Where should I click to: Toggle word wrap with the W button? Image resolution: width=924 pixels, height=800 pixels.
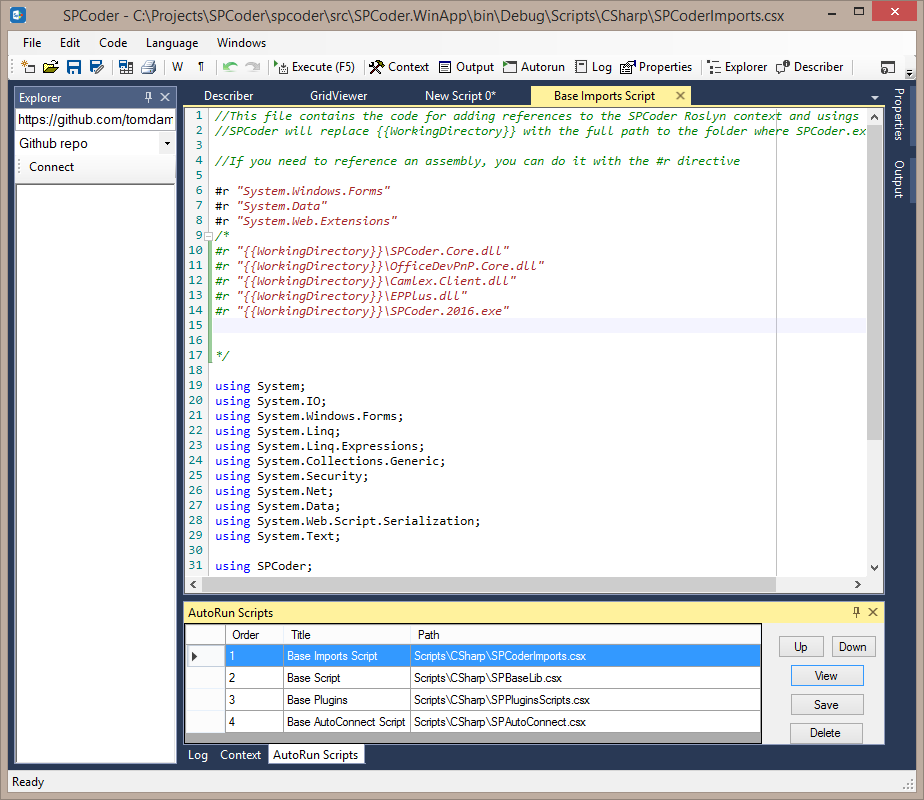(x=177, y=67)
